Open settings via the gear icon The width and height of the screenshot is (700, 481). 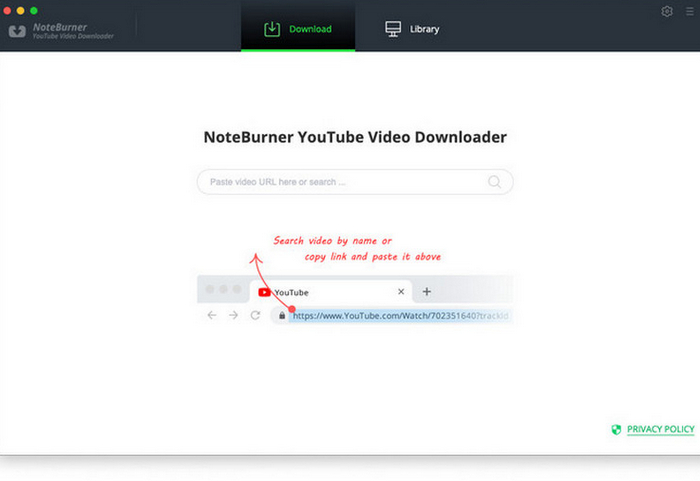[x=667, y=11]
